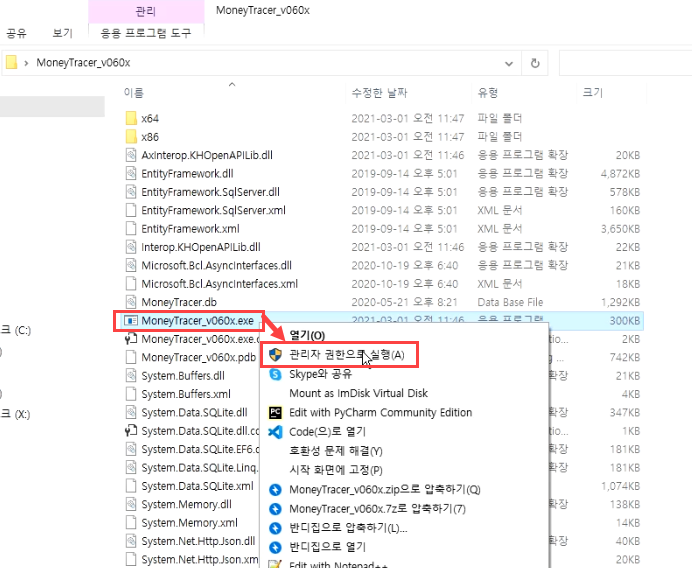Click the refresh icon next to address bar
Screen dimensions: 692x568
[535, 63]
